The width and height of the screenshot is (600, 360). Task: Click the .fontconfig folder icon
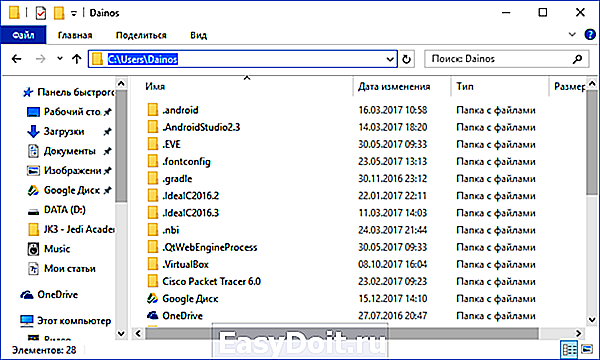click(152, 161)
